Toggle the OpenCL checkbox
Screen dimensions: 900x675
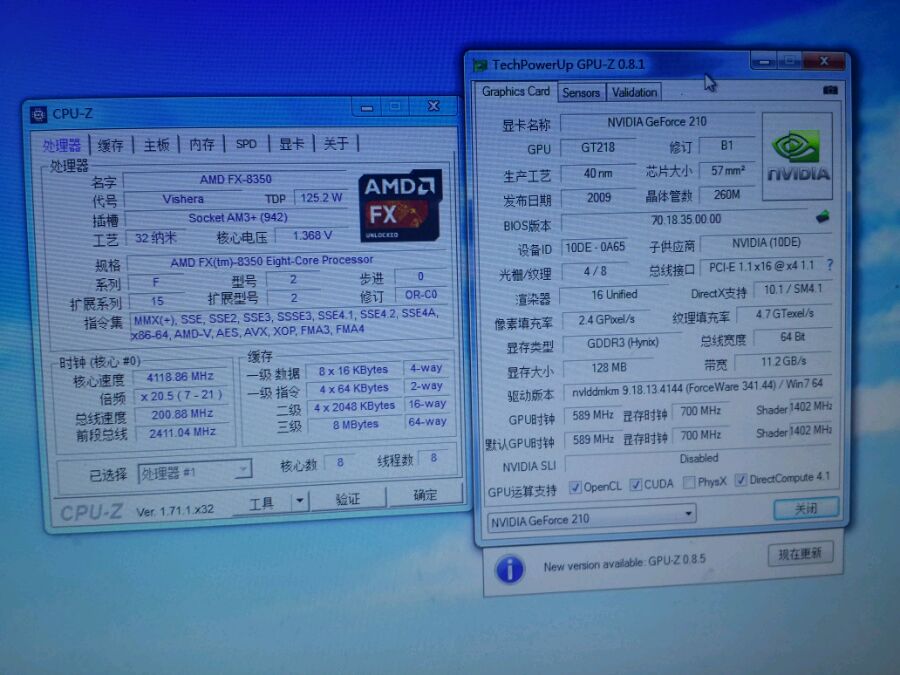pyautogui.click(x=575, y=487)
